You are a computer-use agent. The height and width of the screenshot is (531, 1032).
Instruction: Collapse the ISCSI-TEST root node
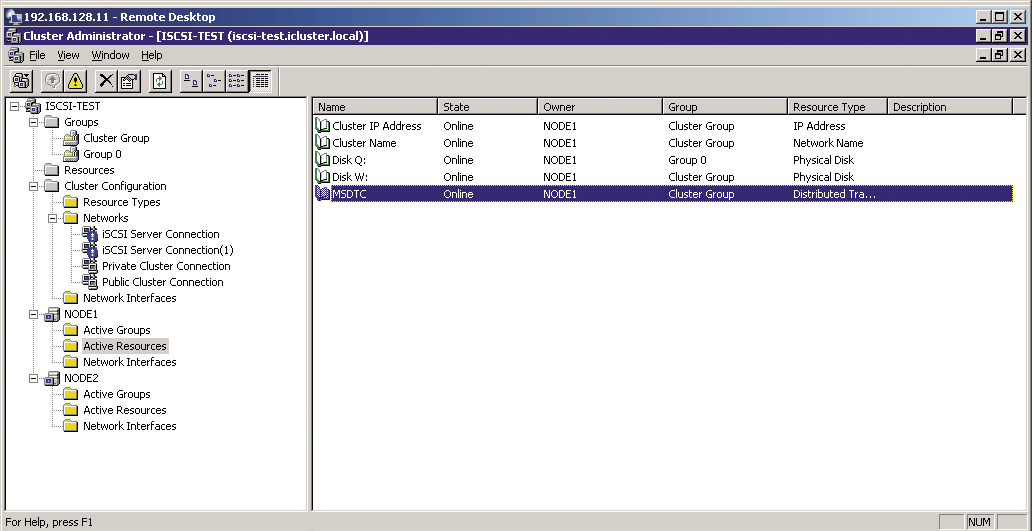(x=14, y=106)
